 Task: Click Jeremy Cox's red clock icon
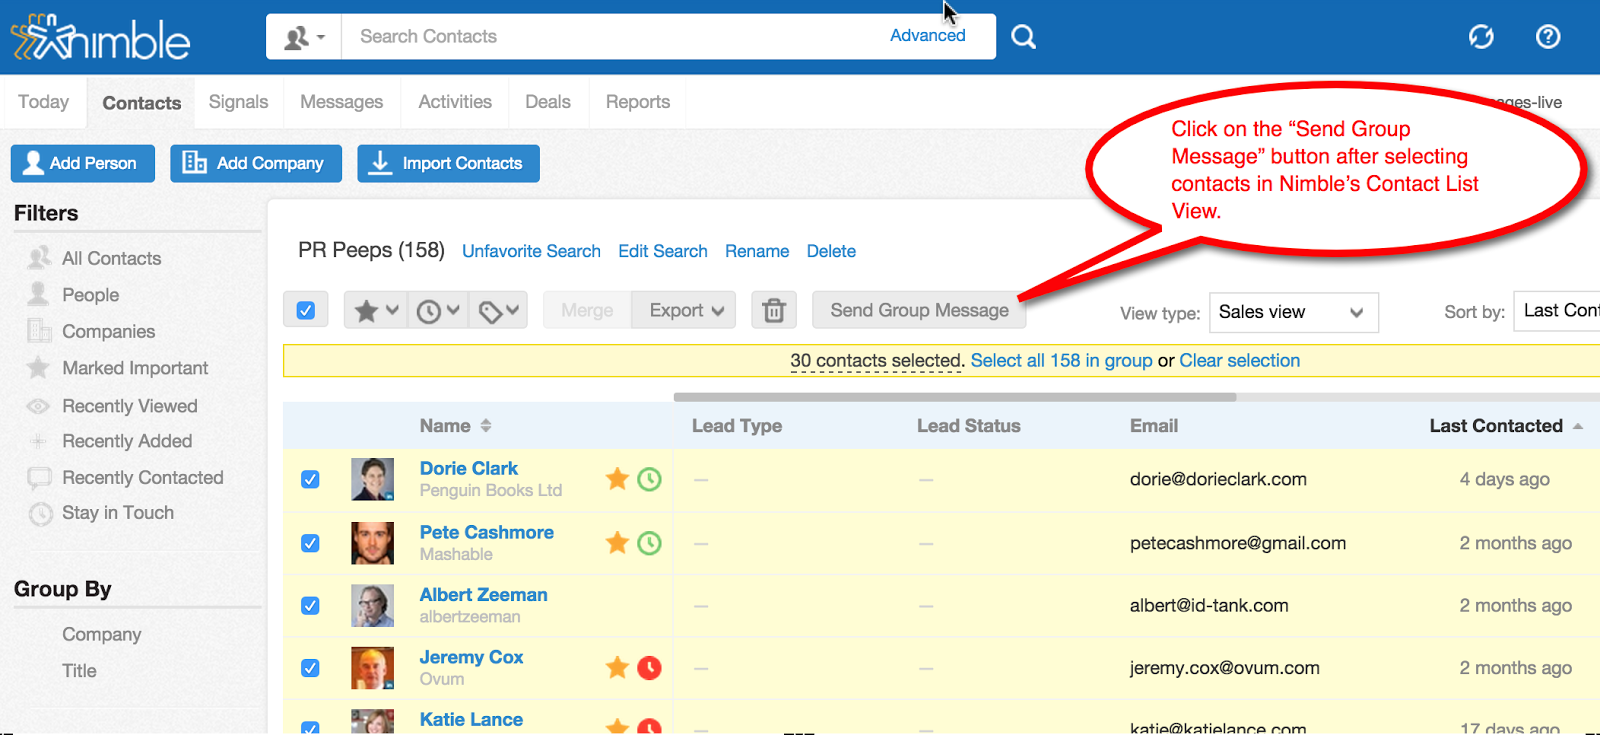click(x=649, y=667)
